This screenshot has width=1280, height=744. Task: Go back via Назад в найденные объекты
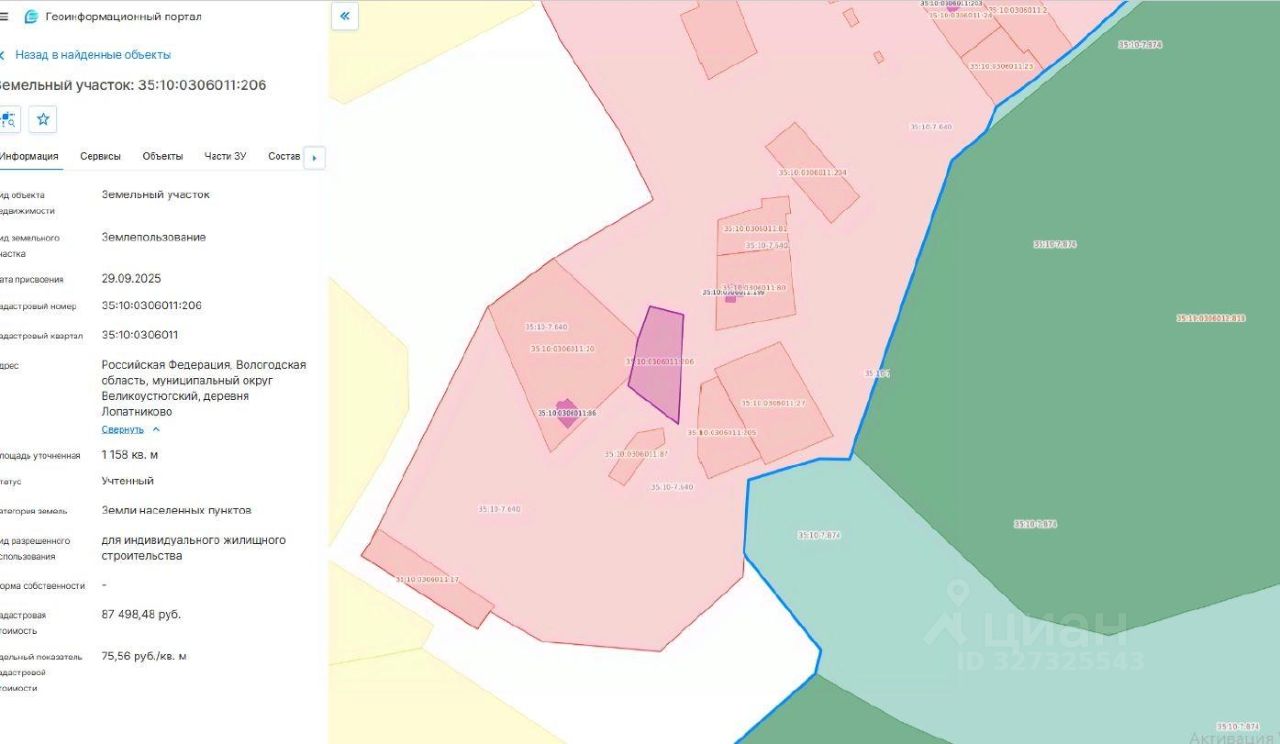[93, 55]
